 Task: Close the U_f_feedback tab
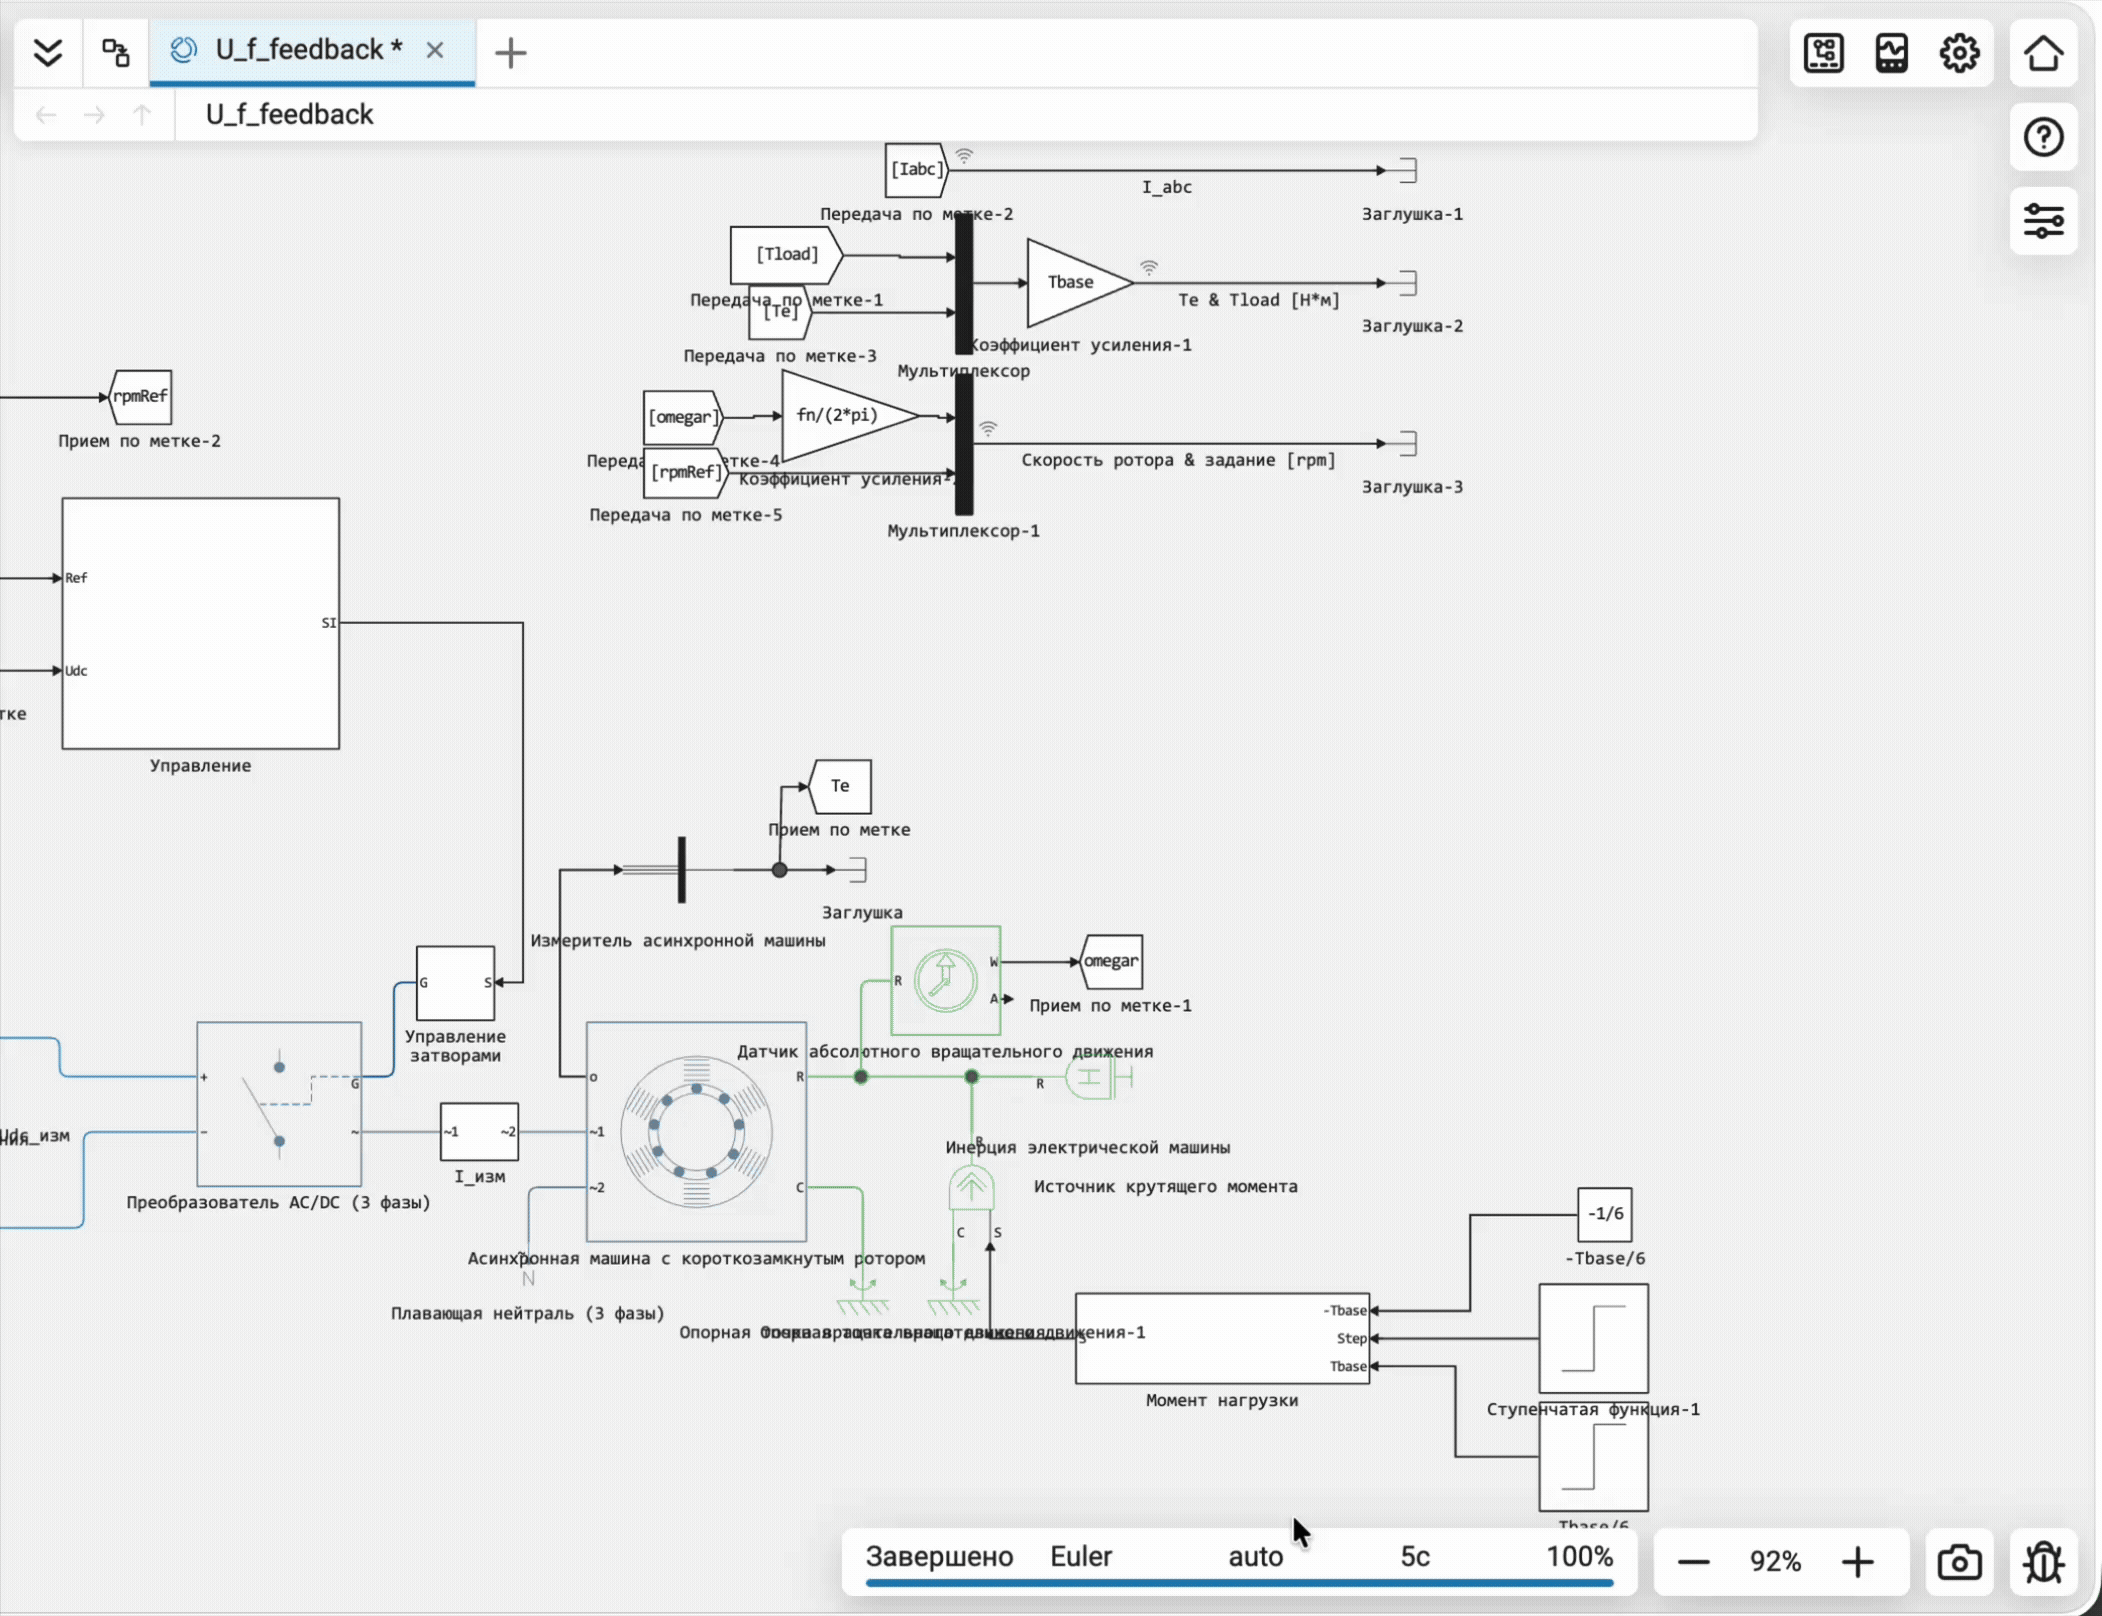435,50
